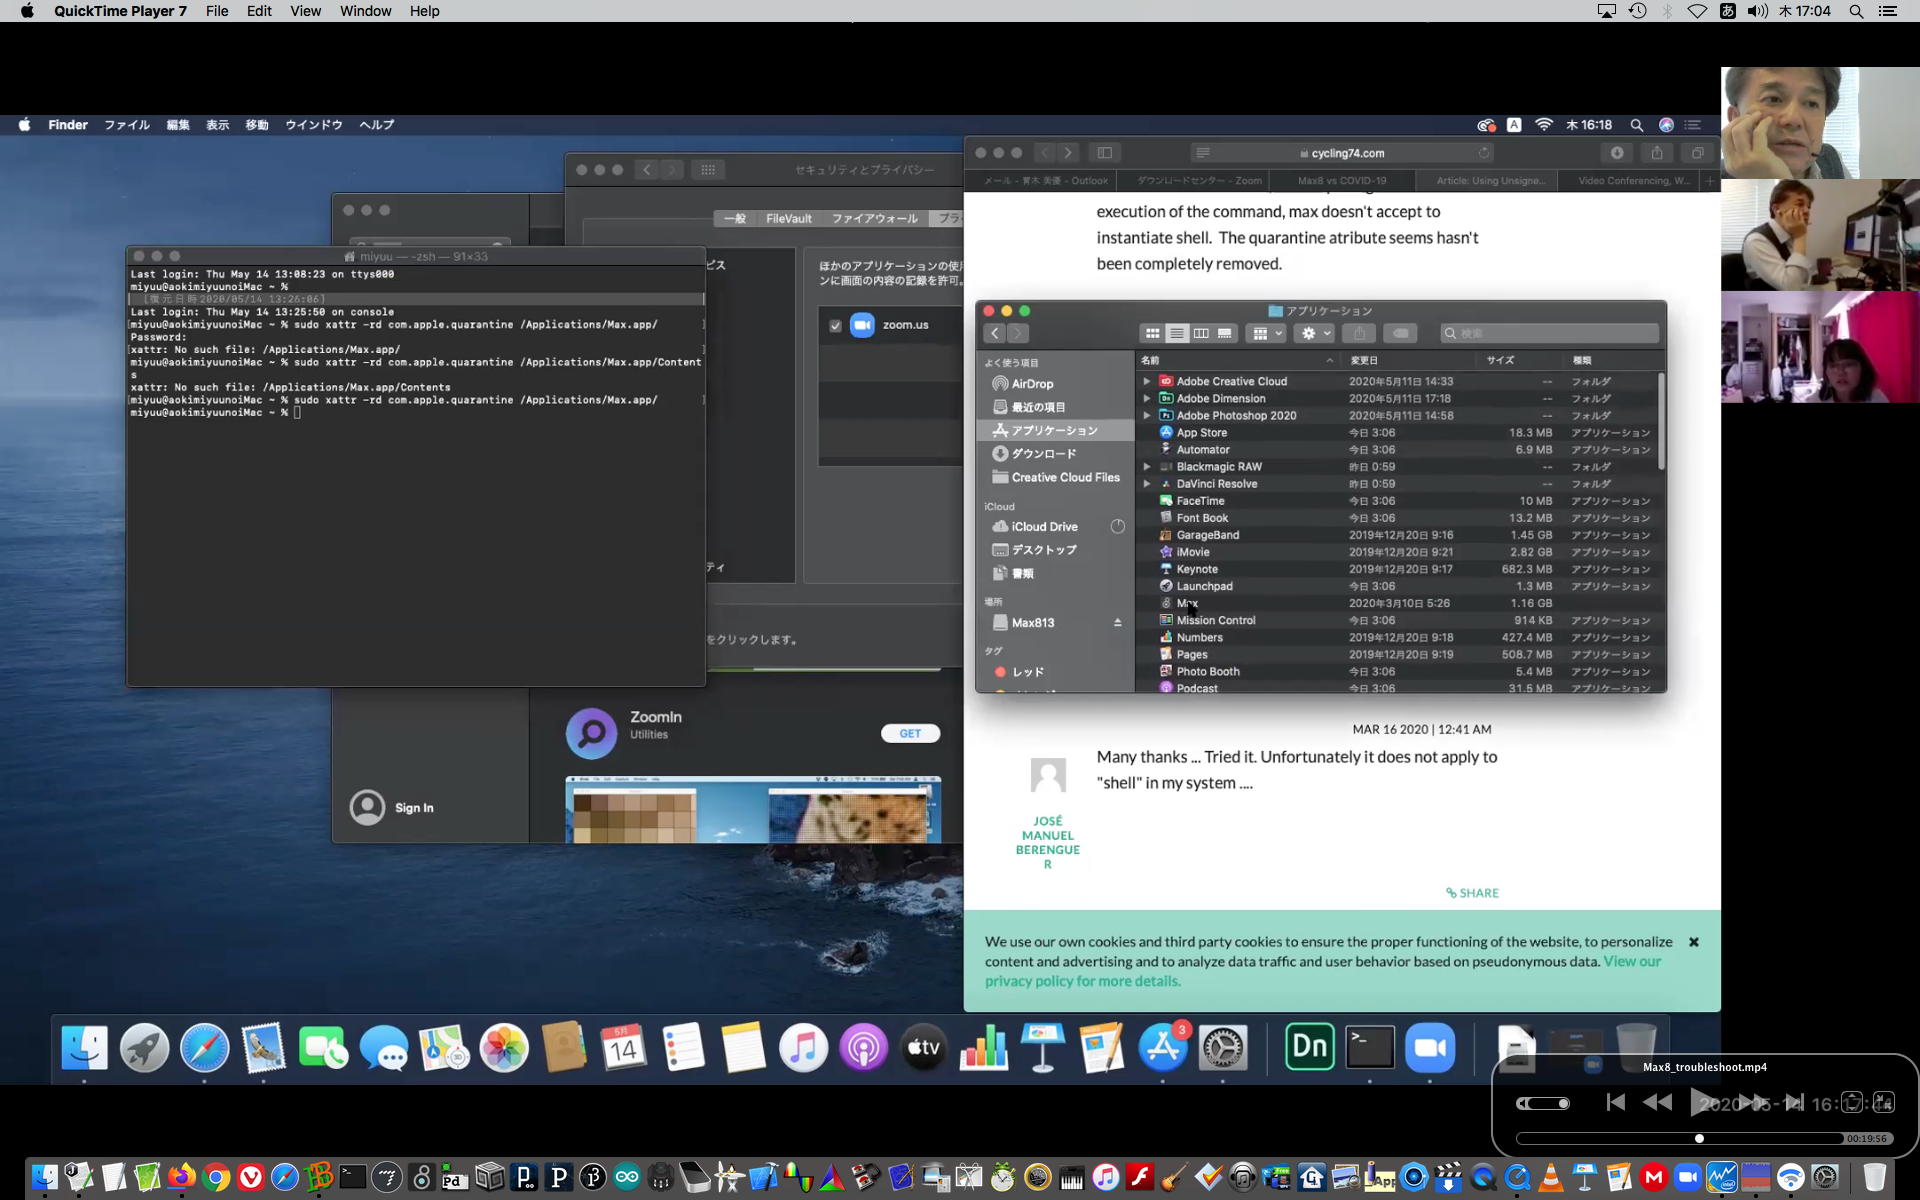Click the privacy policy link in cookie banner
Screen dimensions: 1920x1200
pyautogui.click(x=1082, y=981)
